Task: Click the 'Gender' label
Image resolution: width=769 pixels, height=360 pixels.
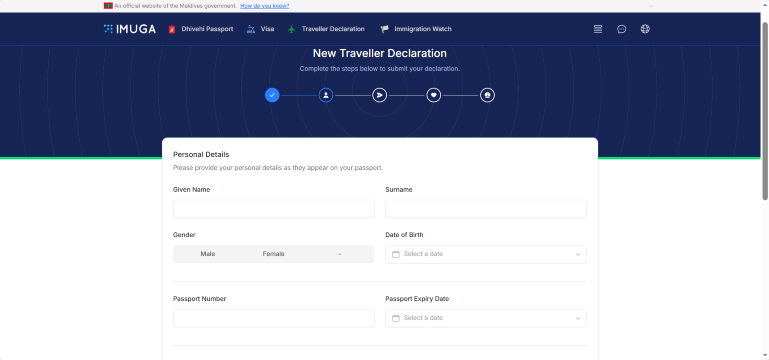Action: (184, 235)
